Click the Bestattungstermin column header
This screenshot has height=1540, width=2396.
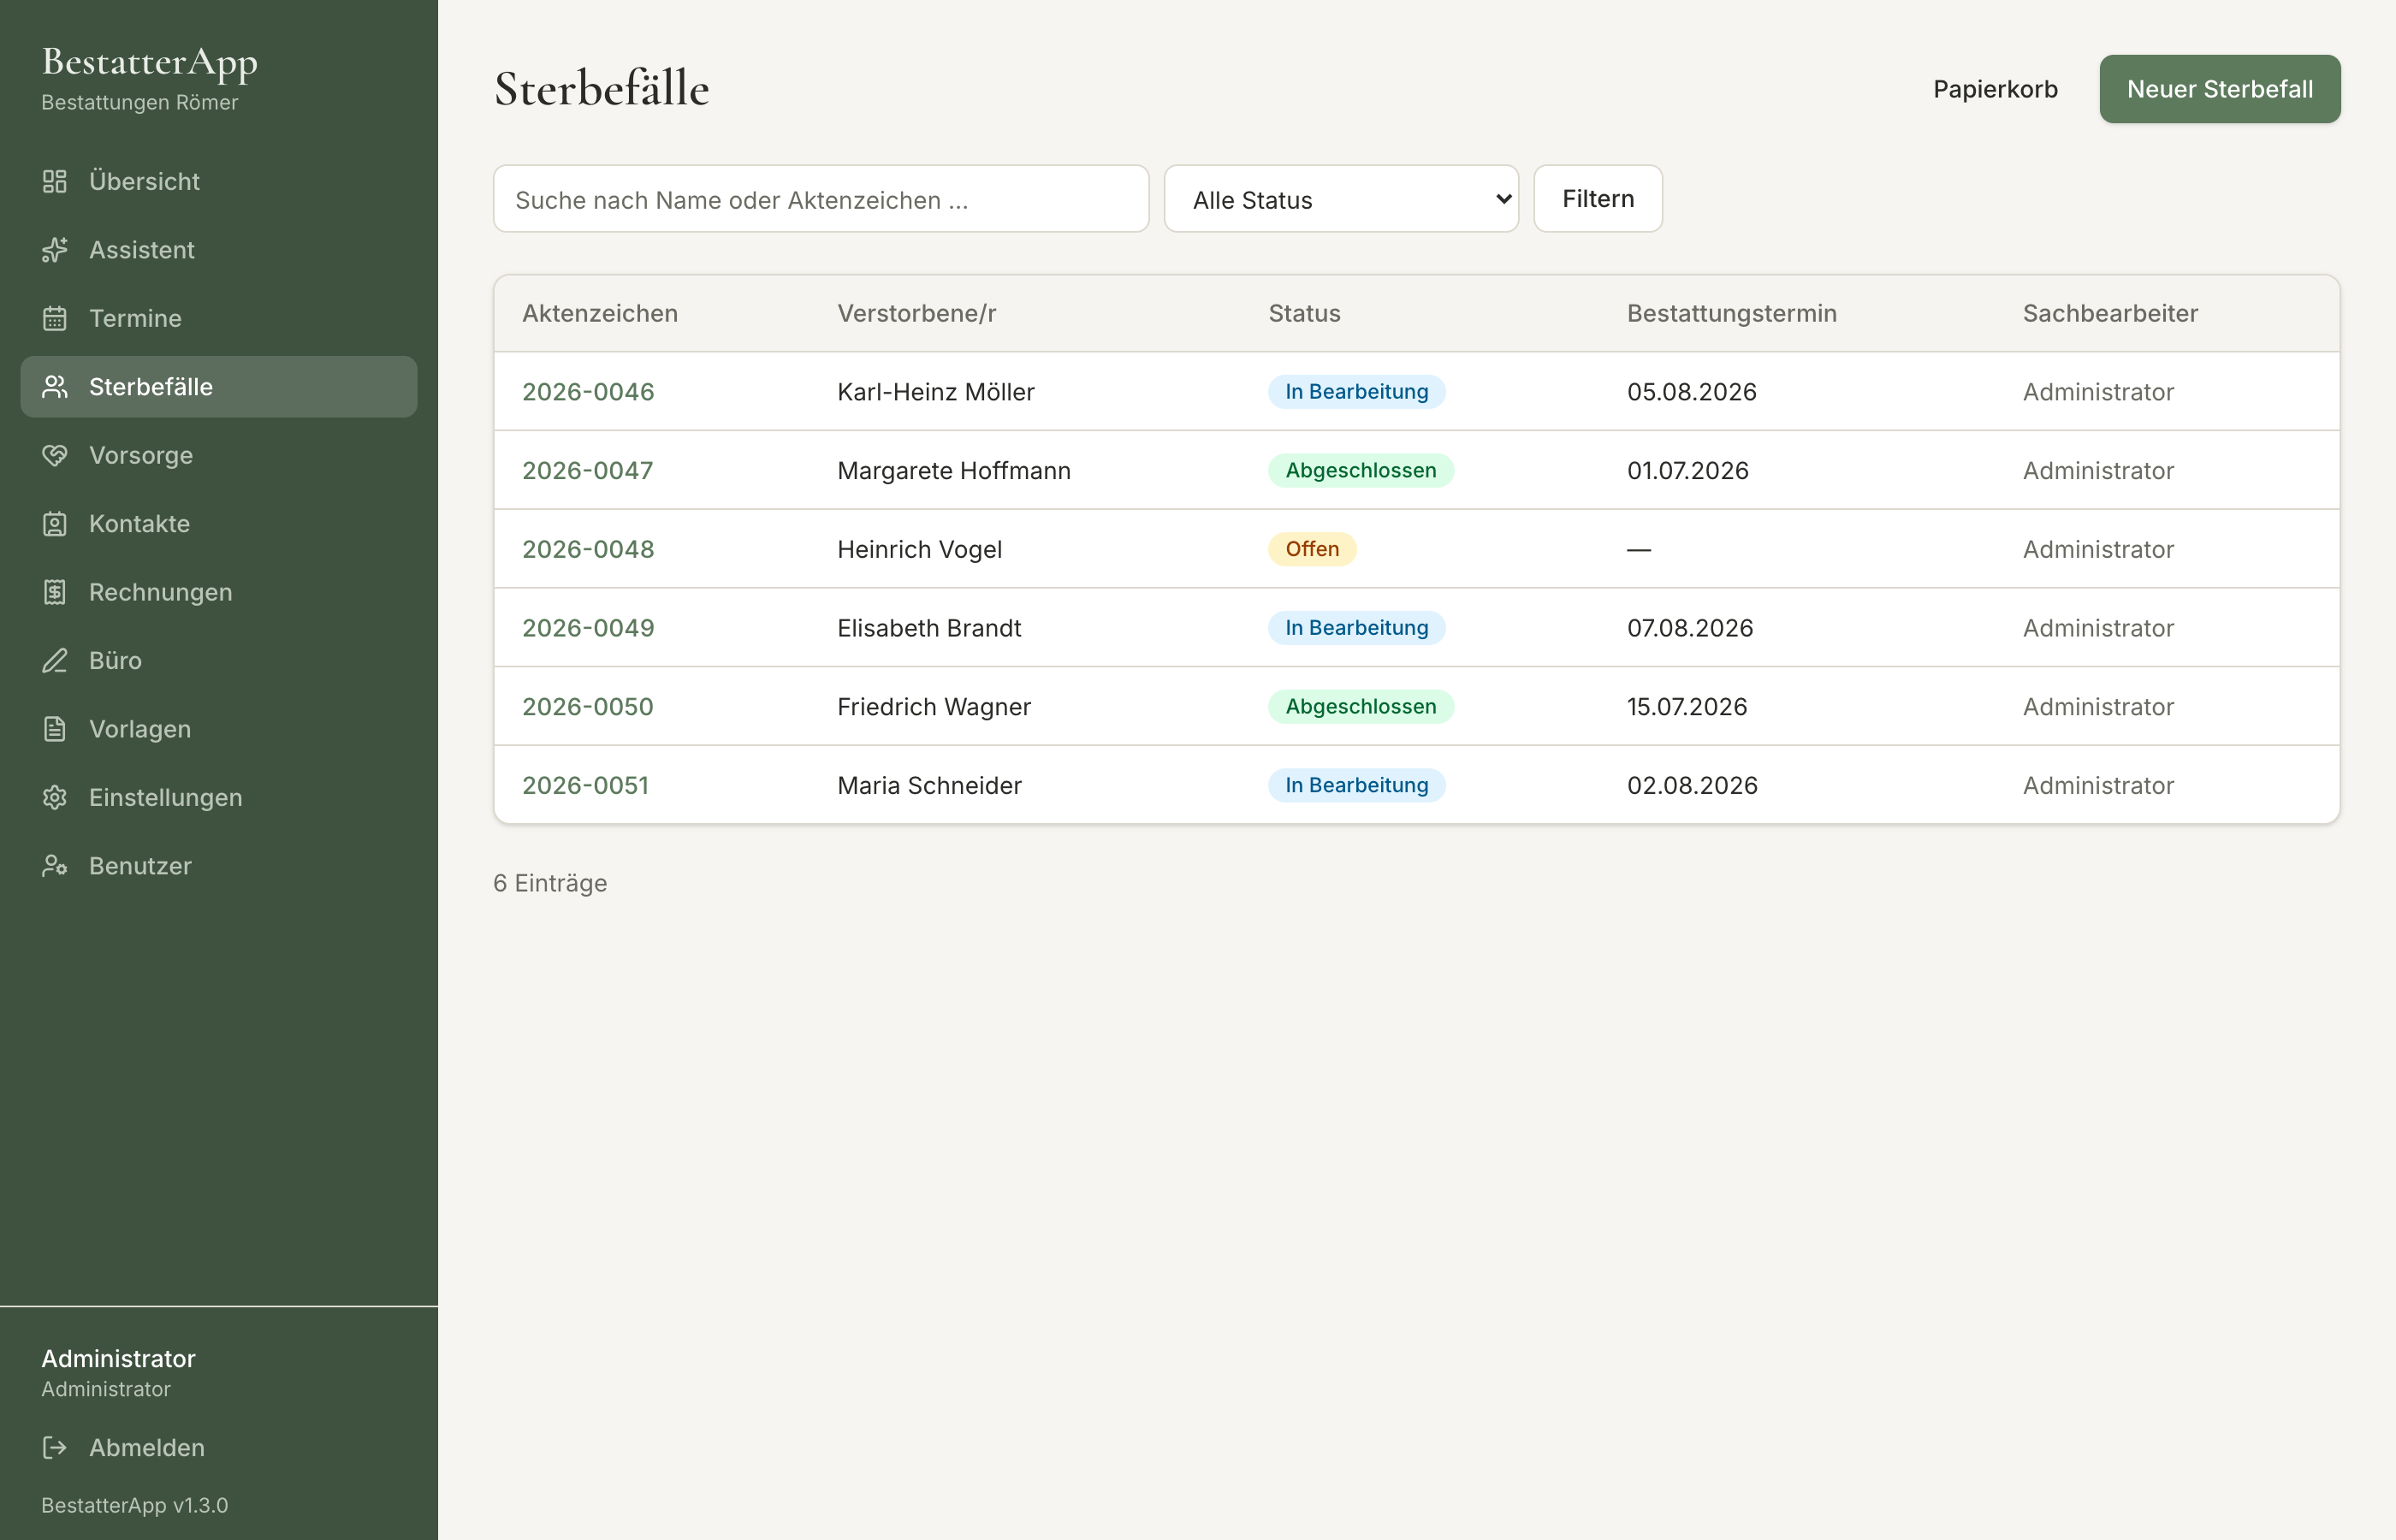(x=1732, y=313)
